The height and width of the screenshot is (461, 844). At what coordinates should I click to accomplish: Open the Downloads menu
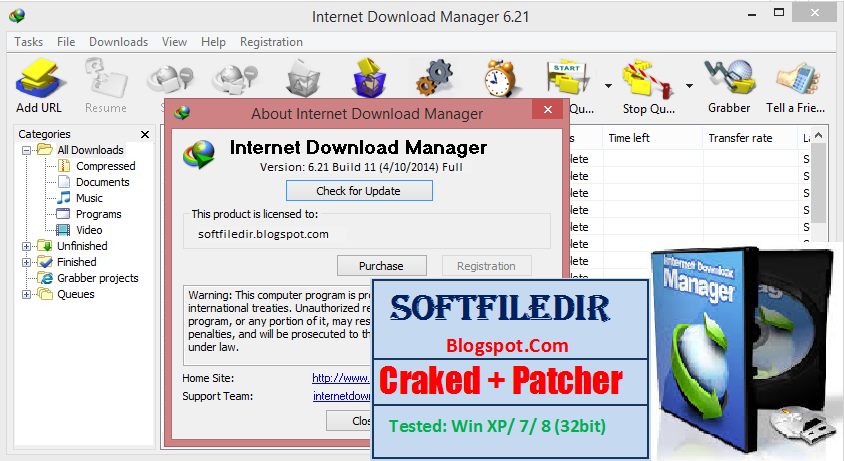tap(118, 41)
